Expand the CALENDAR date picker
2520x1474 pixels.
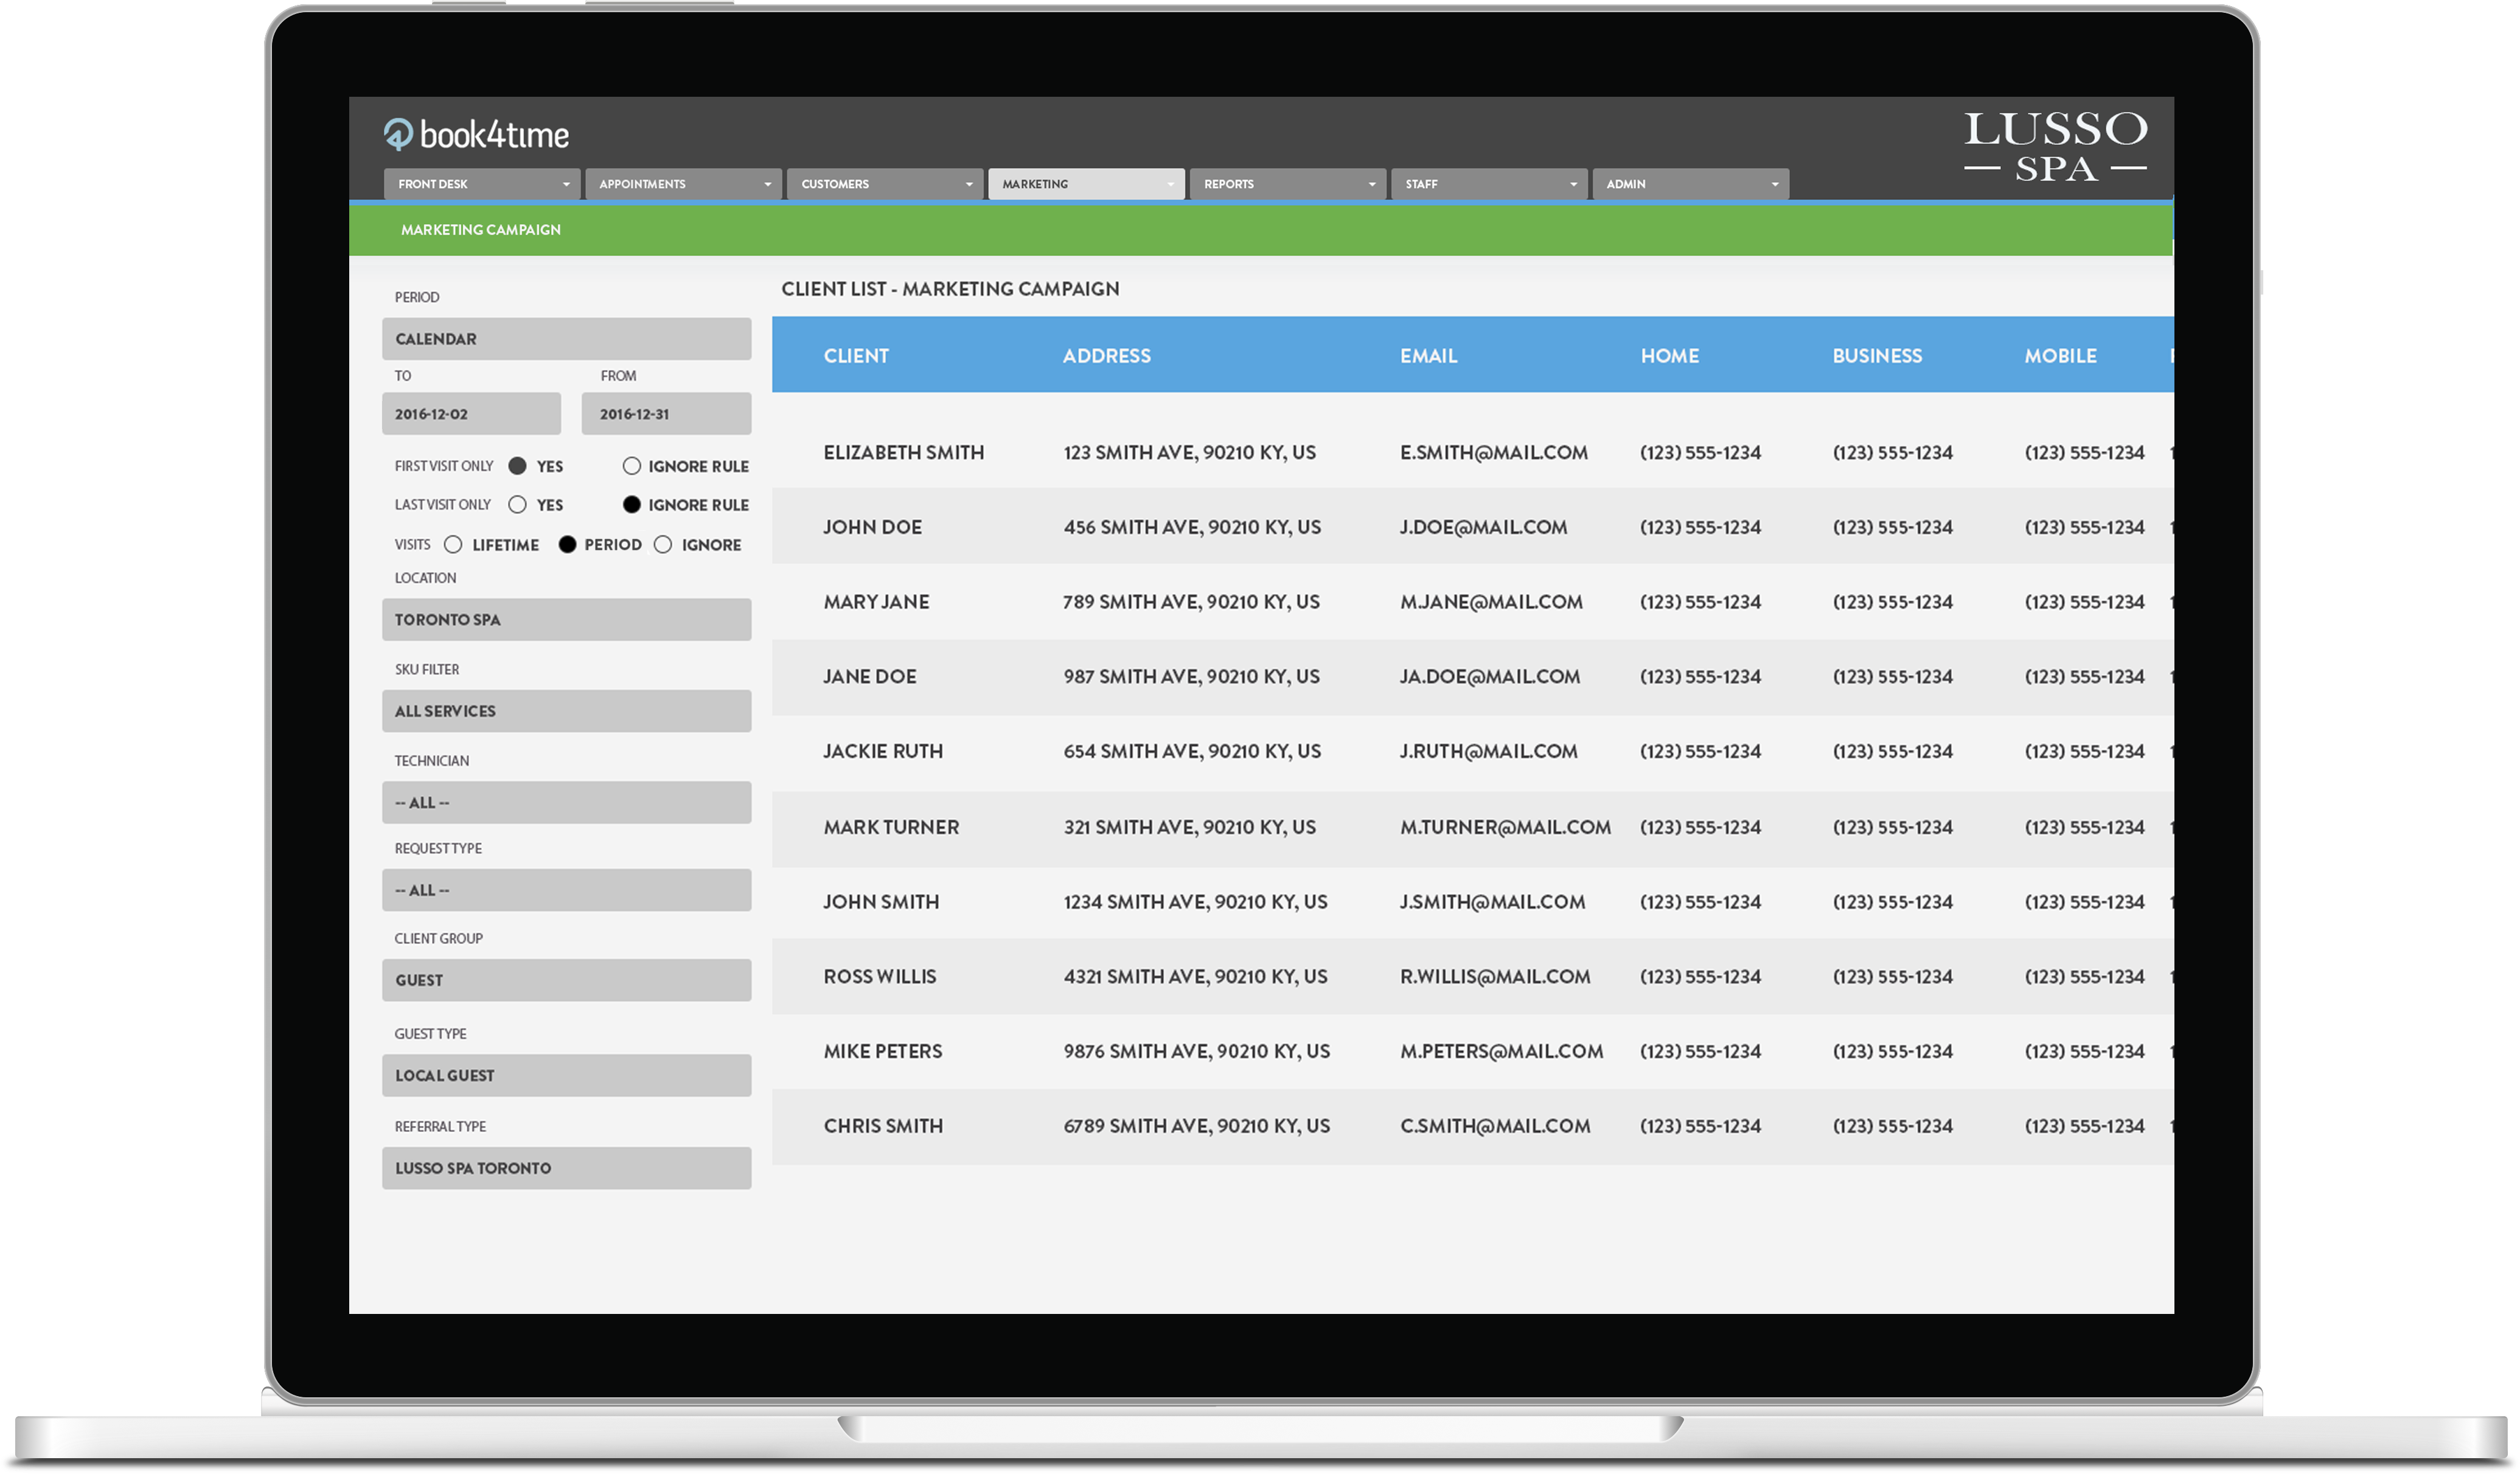tap(566, 338)
